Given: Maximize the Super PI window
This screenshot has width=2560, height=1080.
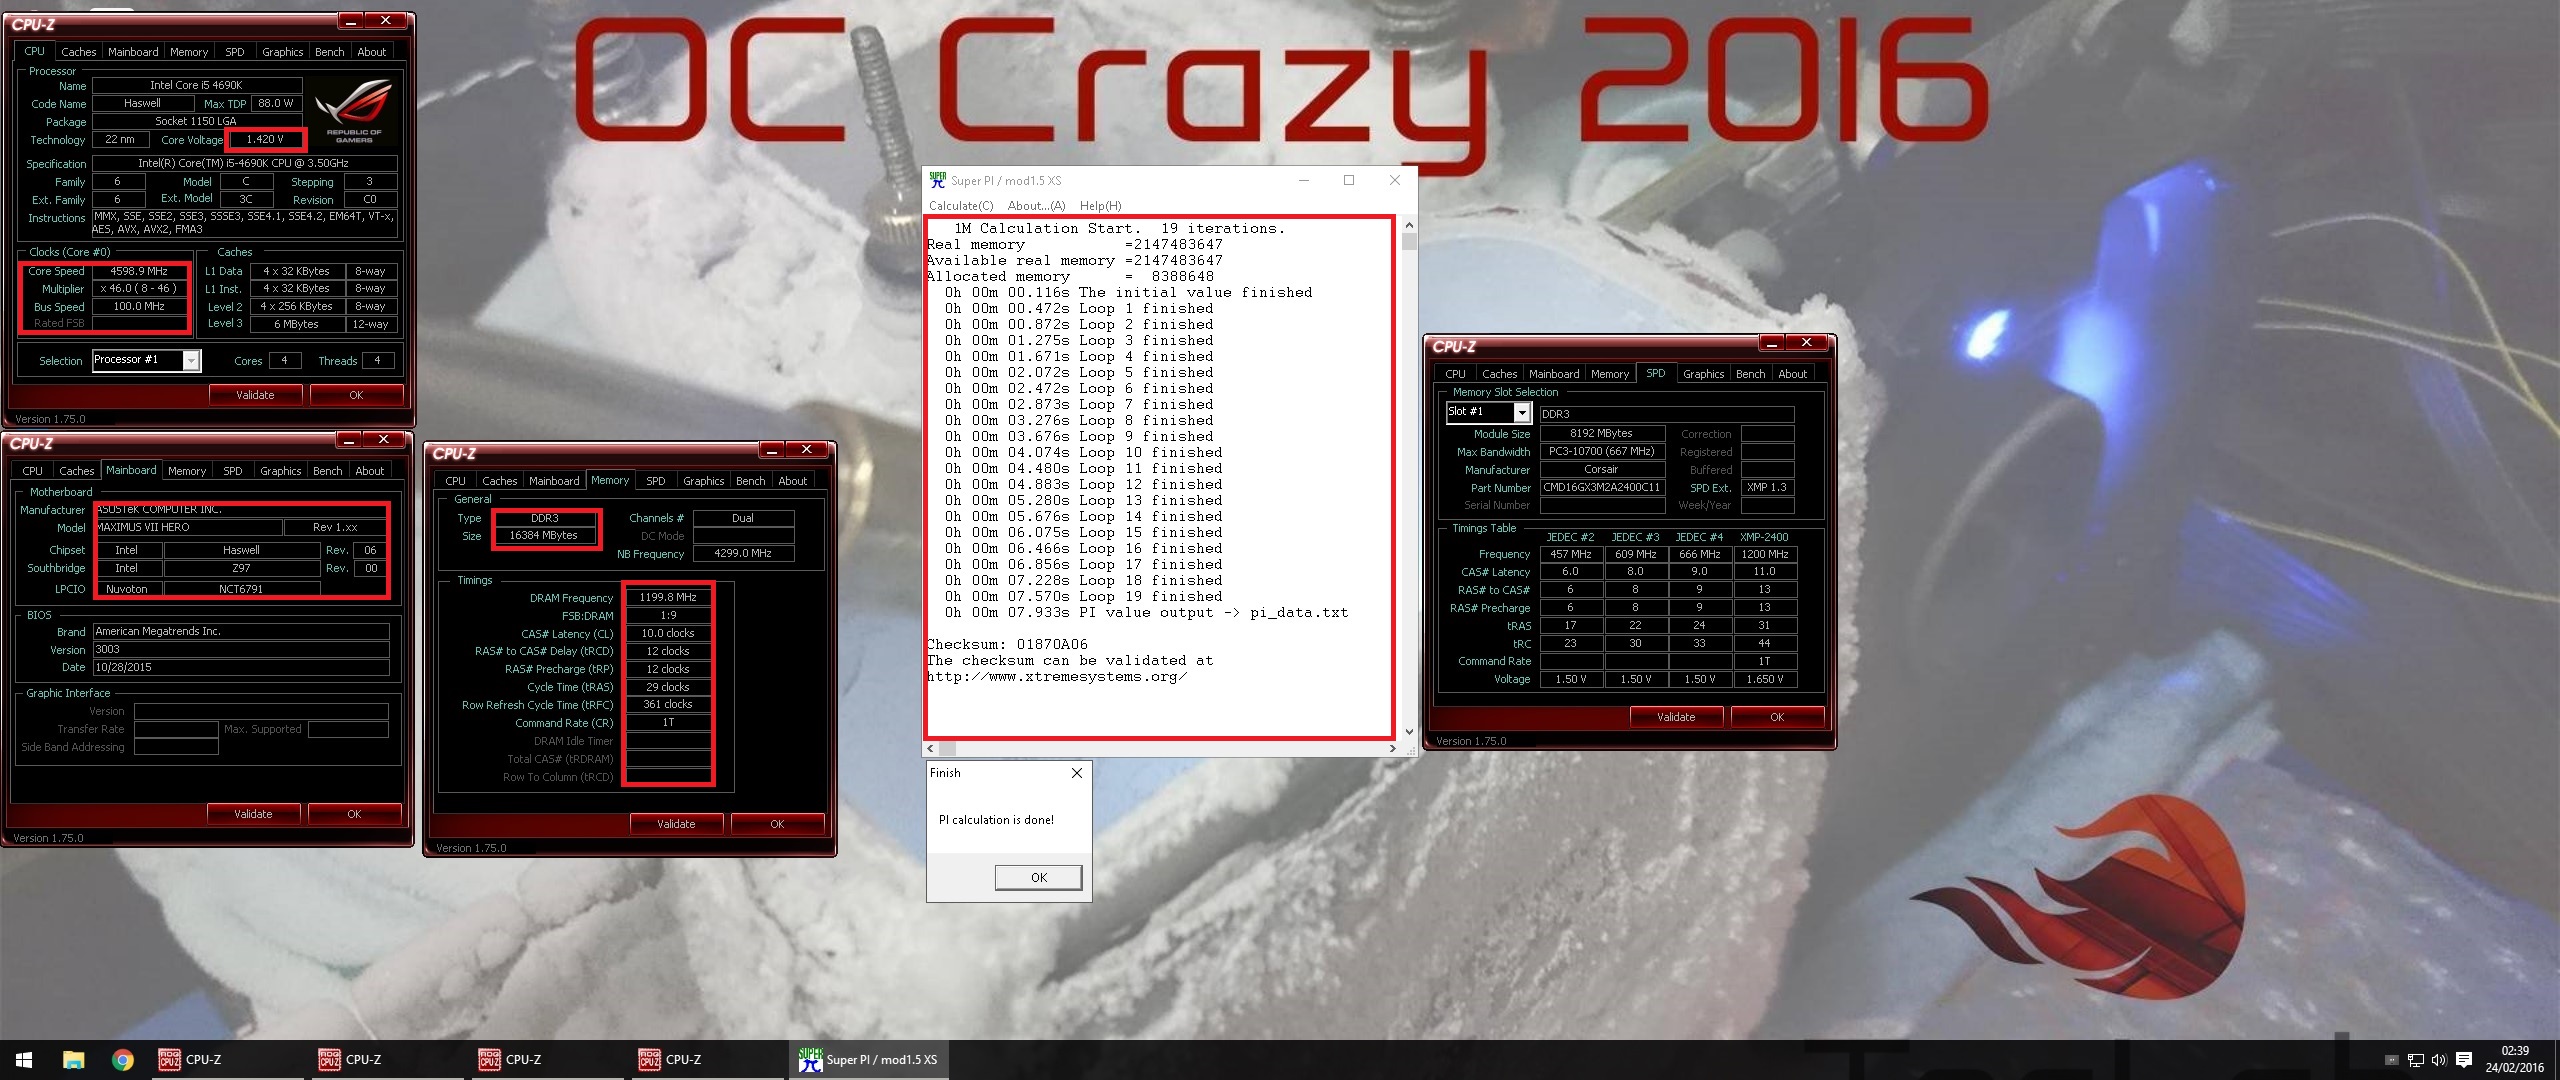Looking at the screenshot, I should (1349, 180).
